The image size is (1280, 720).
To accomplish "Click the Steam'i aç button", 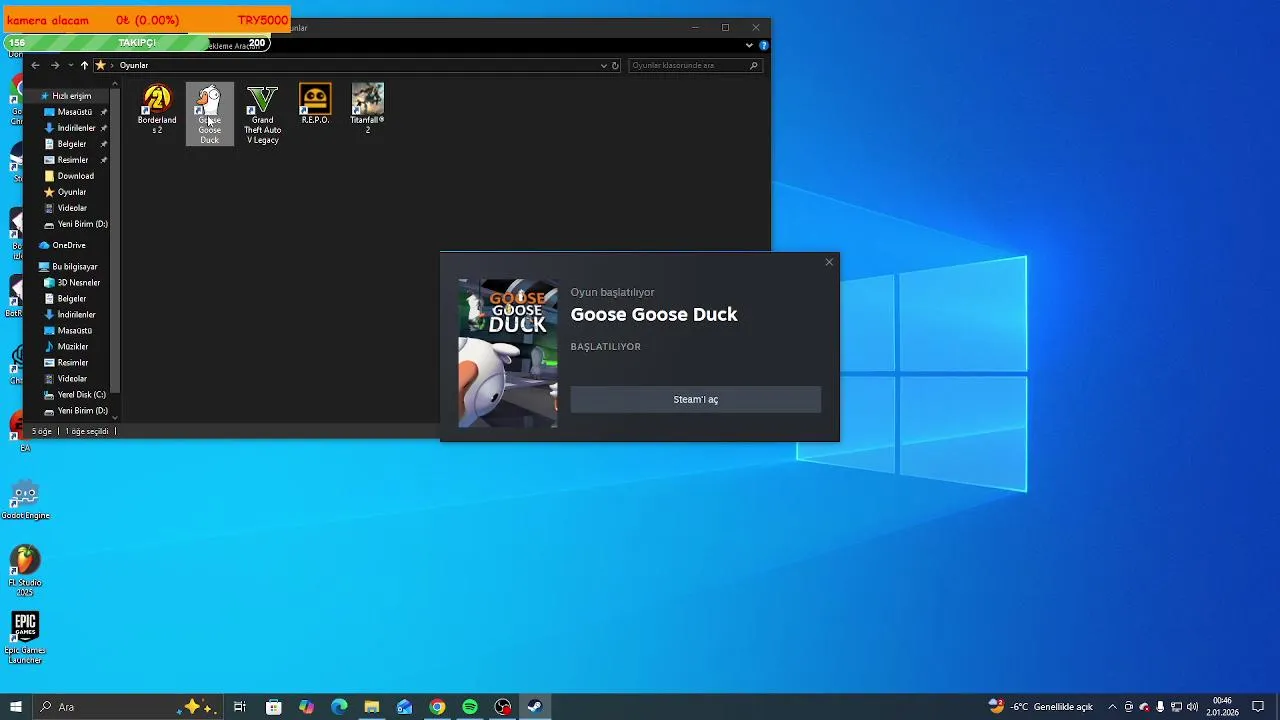I will click(695, 399).
